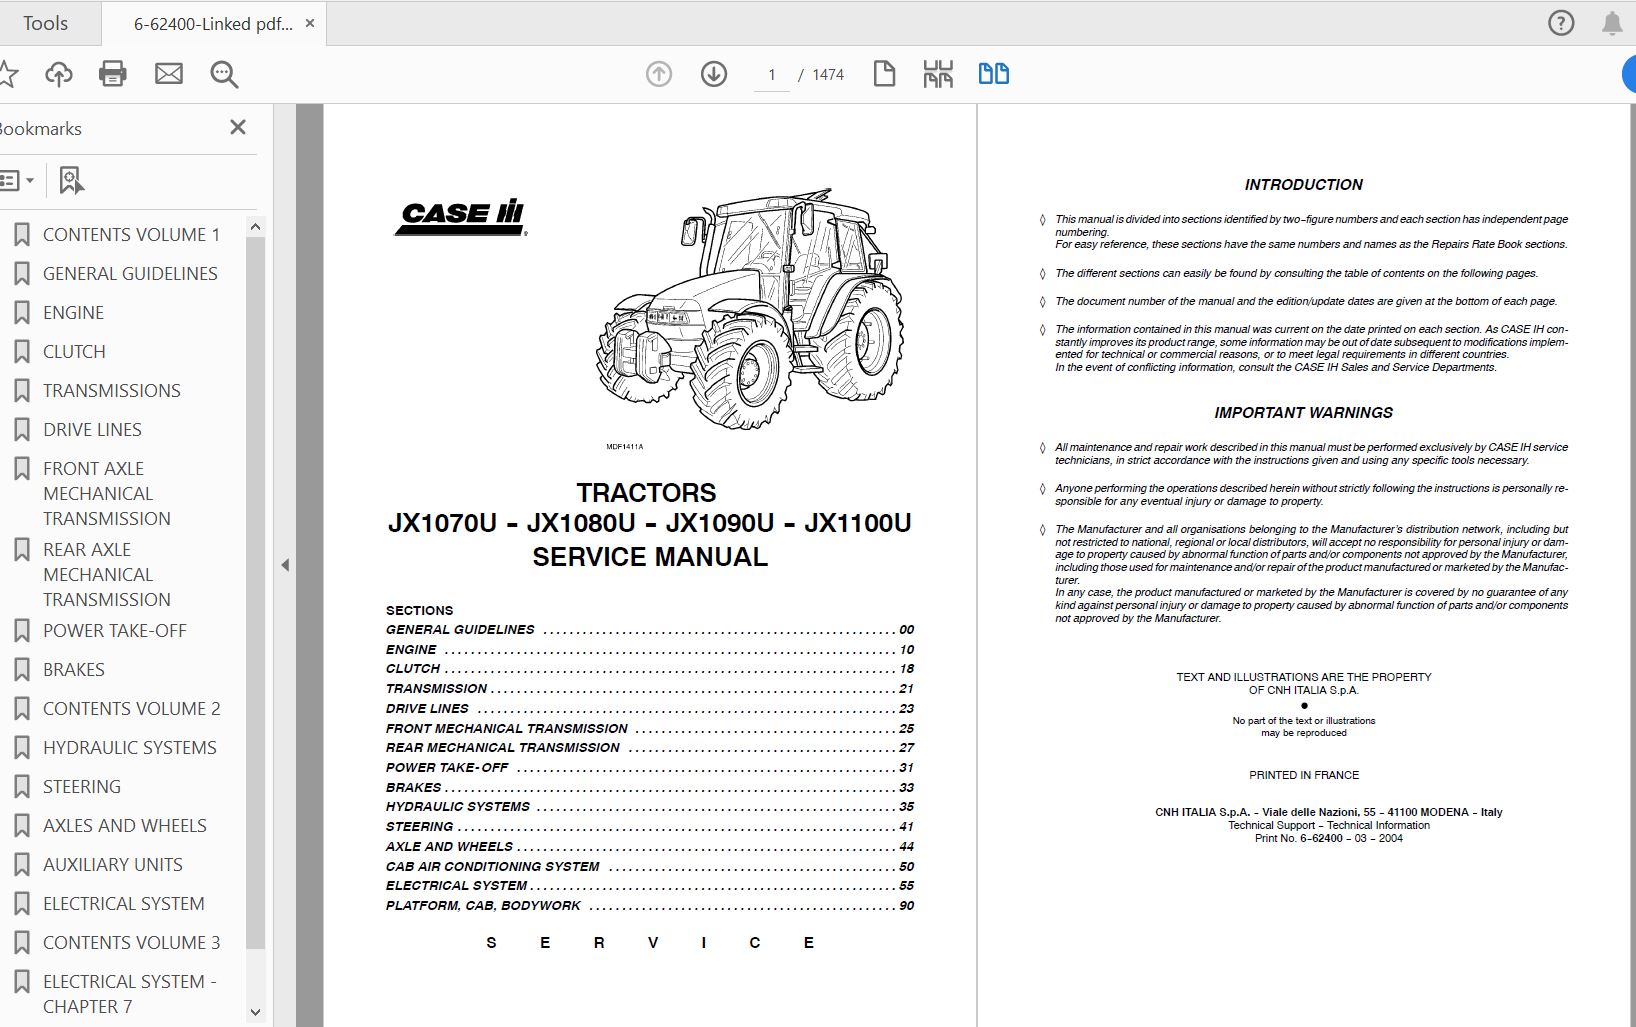Viewport: 1636px width, 1027px height.
Task: Switch to the Tools tab
Action: [46, 22]
